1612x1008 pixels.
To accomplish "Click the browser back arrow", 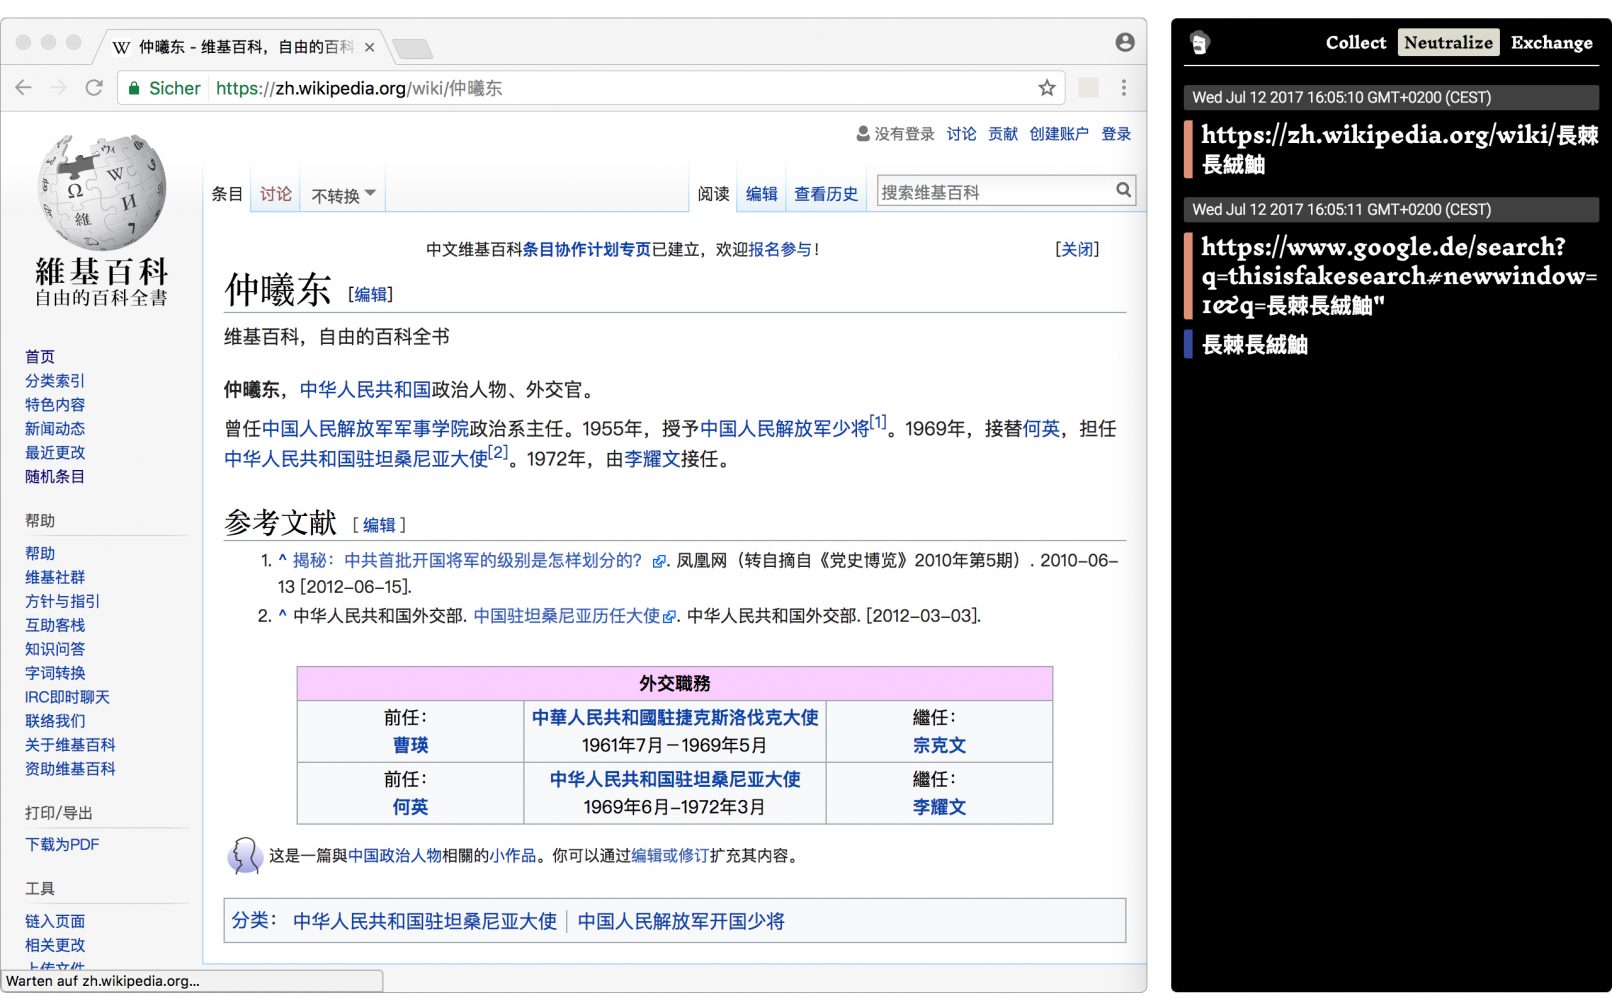I will tap(24, 88).
